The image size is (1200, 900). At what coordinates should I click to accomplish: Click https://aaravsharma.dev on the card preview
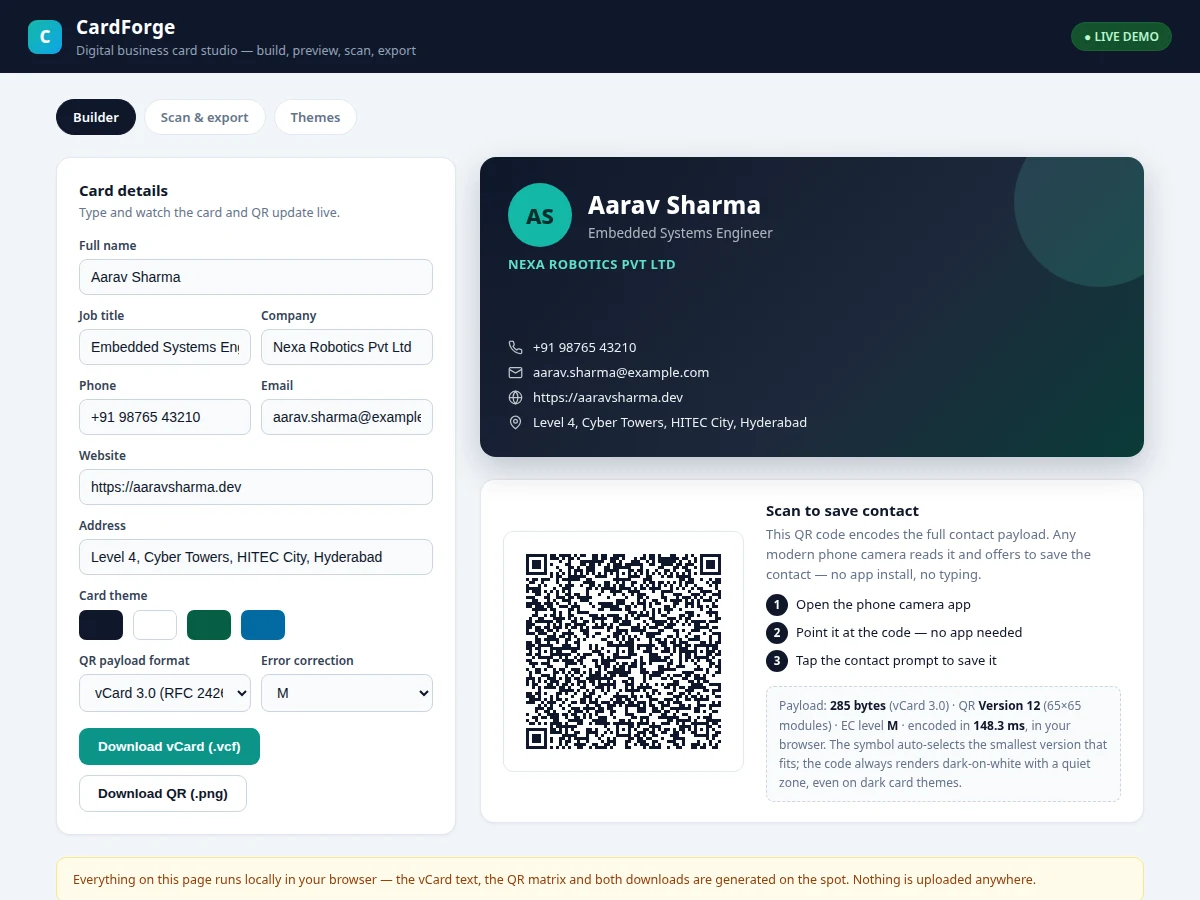608,397
